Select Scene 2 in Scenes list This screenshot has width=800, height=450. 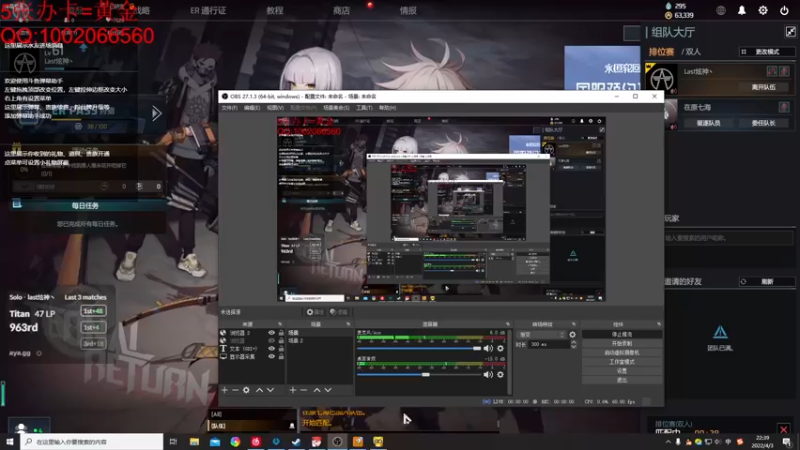click(319, 340)
